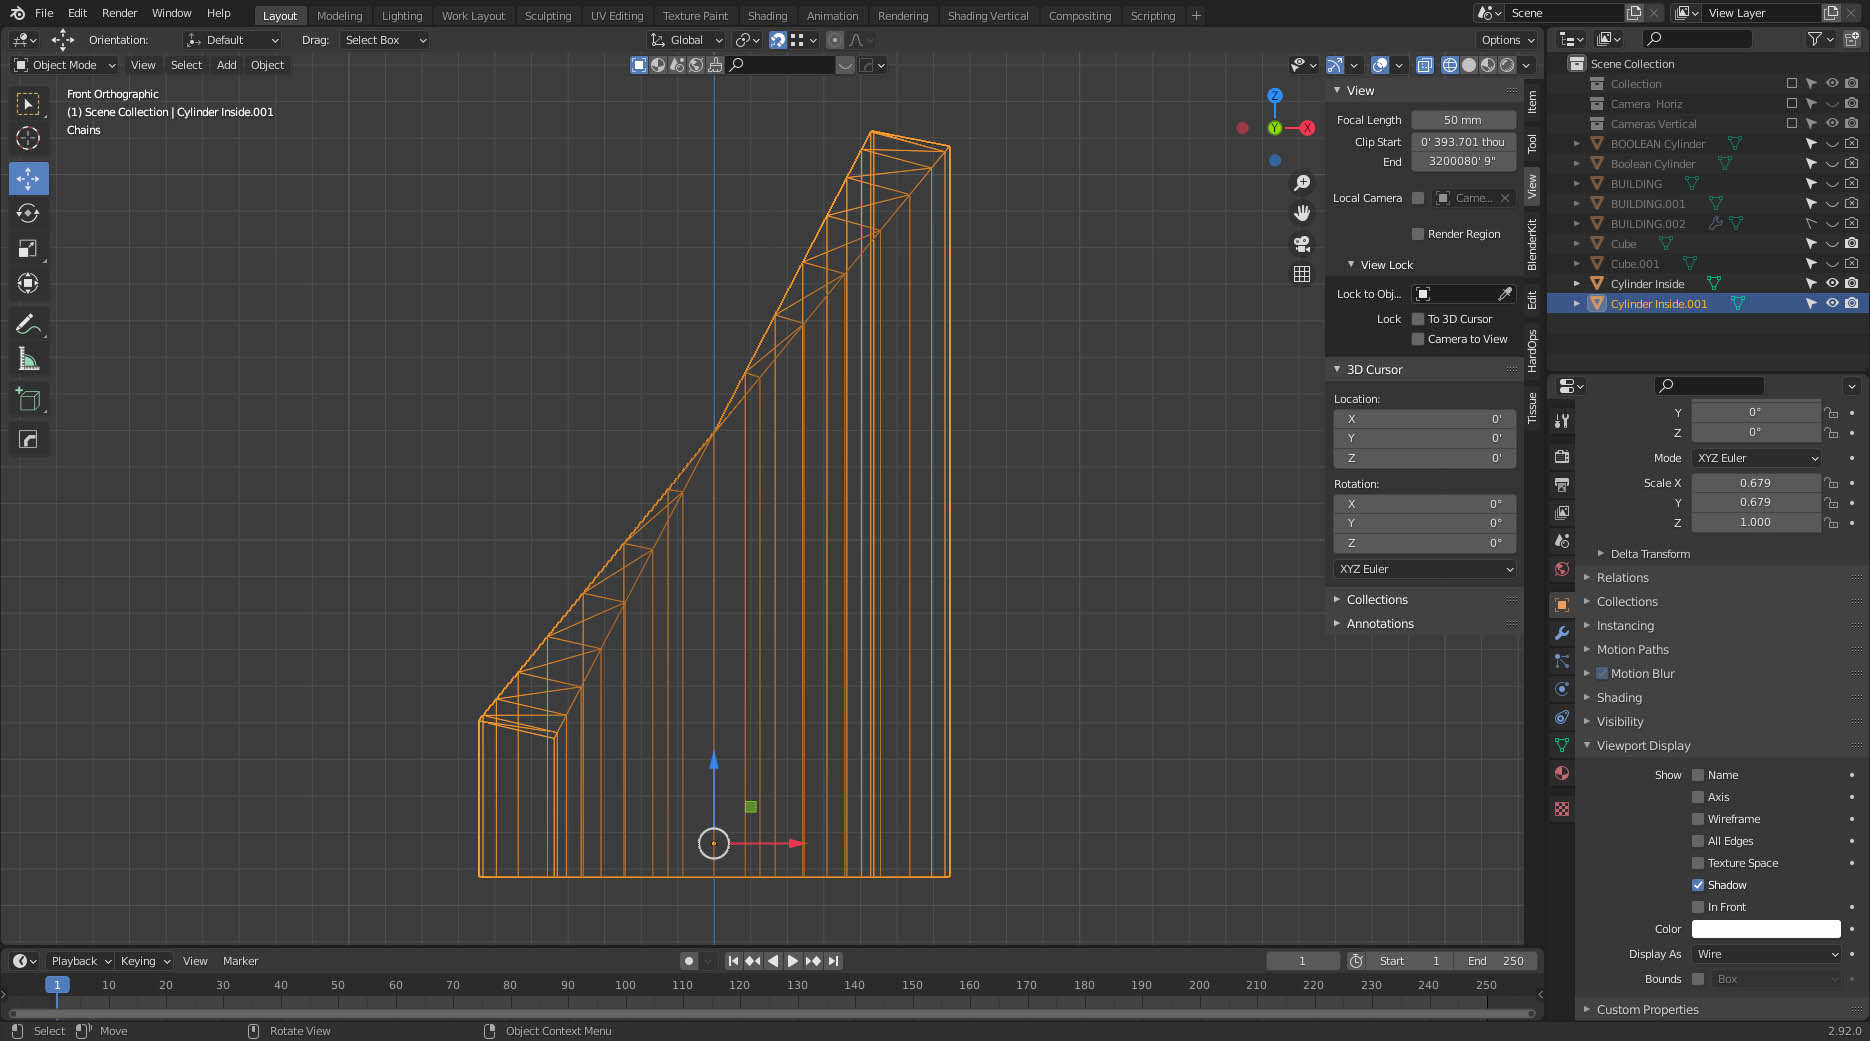The height and width of the screenshot is (1041, 1870).
Task: Switch to the Sculpting workspace tab
Action: pyautogui.click(x=548, y=16)
